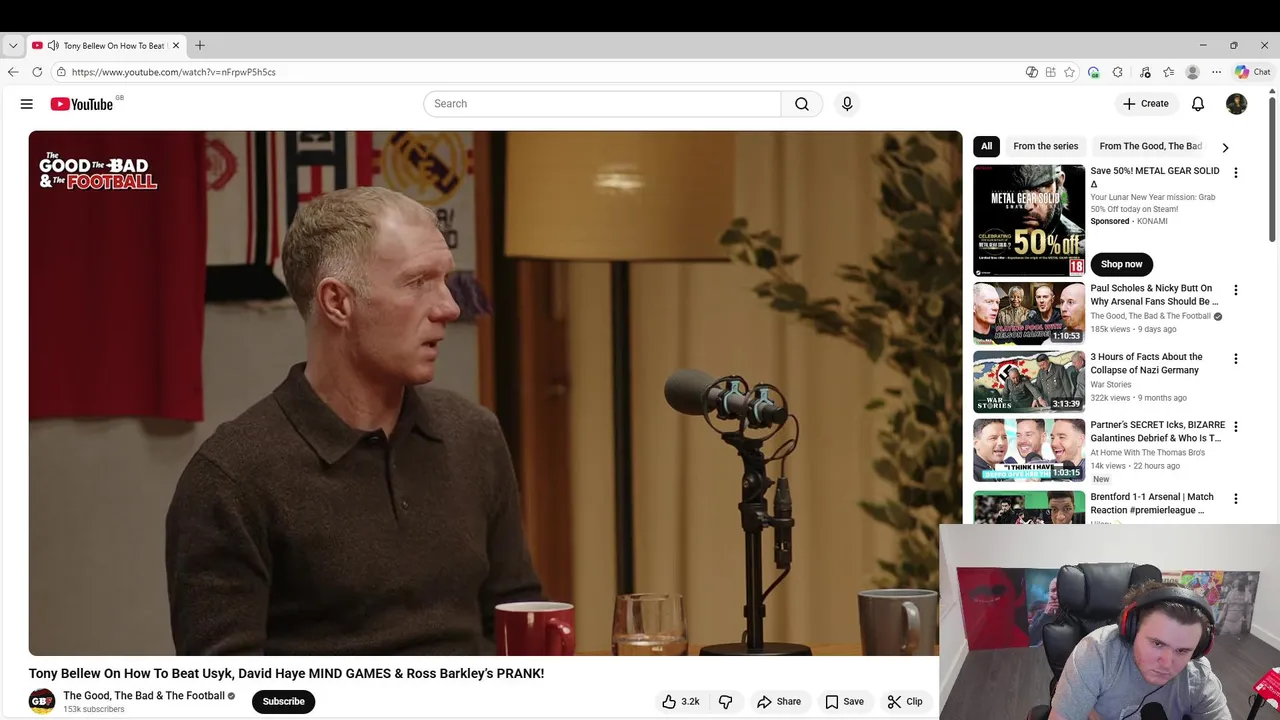1280x720 pixels.
Task: Click the video title Tony Bellew On How To Beat Usyk
Action: (x=286, y=674)
